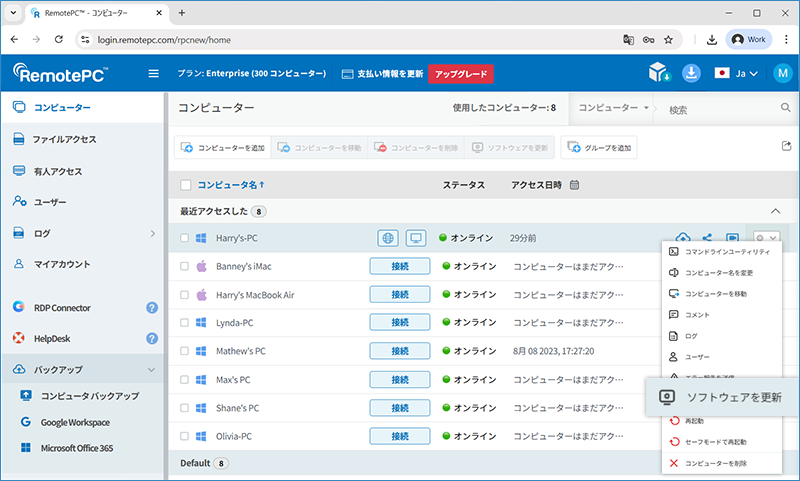Screen dimensions: 800x481
Task: Toggle the gear options dropdown for Harry's-PC
Action: coord(767,238)
